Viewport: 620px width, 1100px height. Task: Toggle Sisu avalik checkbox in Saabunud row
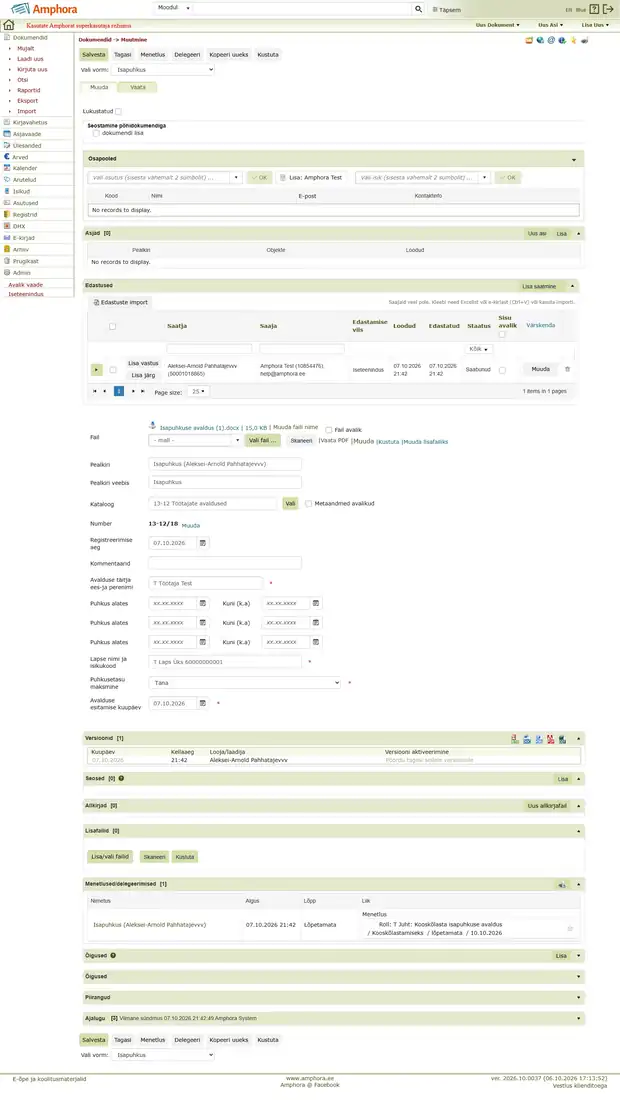tap(502, 370)
